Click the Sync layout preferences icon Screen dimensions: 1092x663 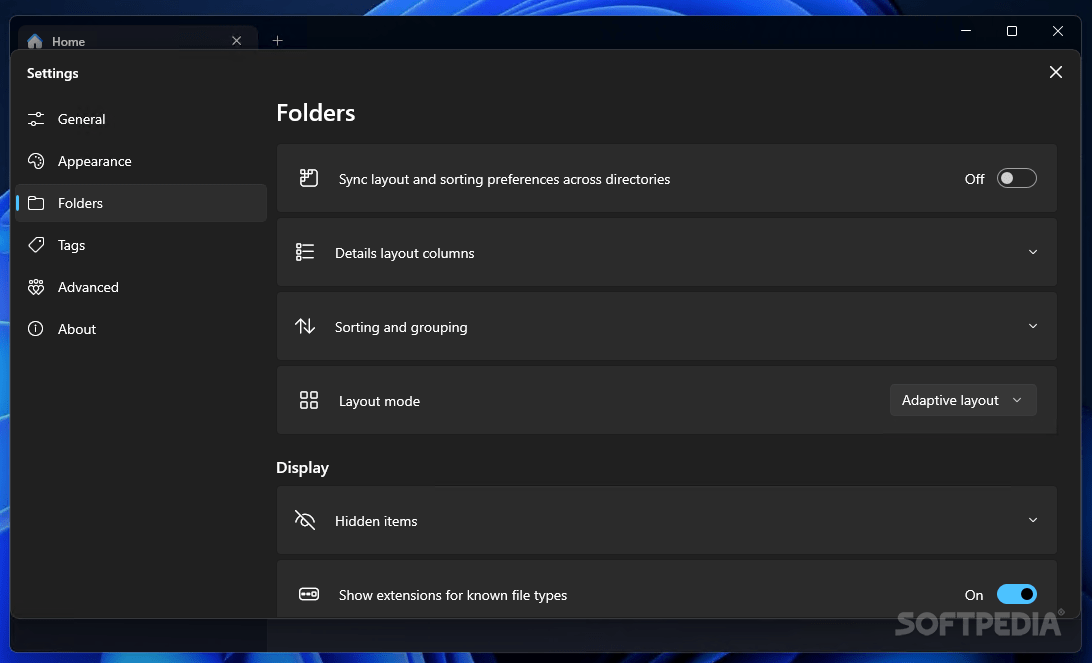tap(309, 178)
